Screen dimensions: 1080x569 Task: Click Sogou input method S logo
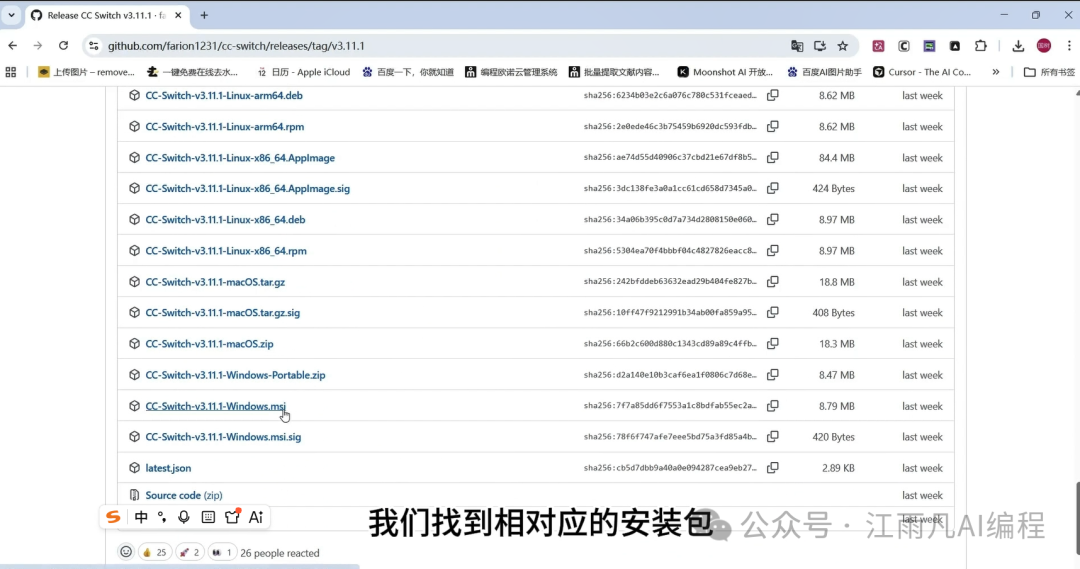(114, 517)
